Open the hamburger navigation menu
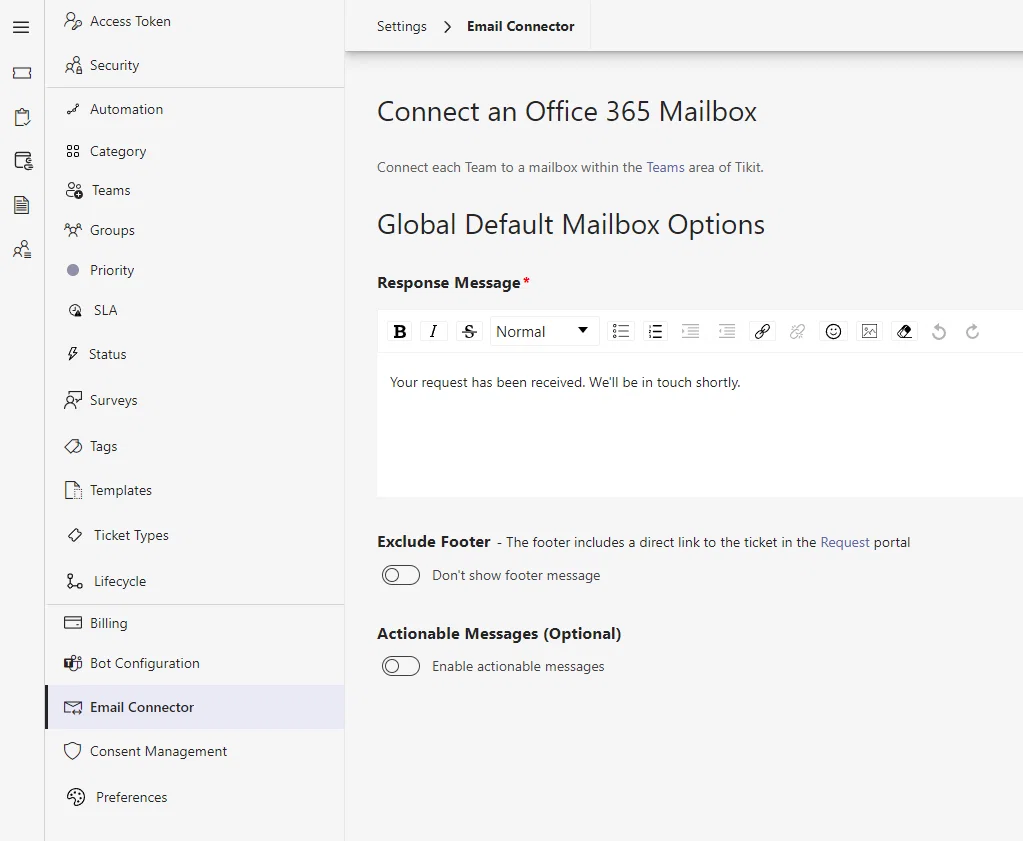 pos(22,27)
